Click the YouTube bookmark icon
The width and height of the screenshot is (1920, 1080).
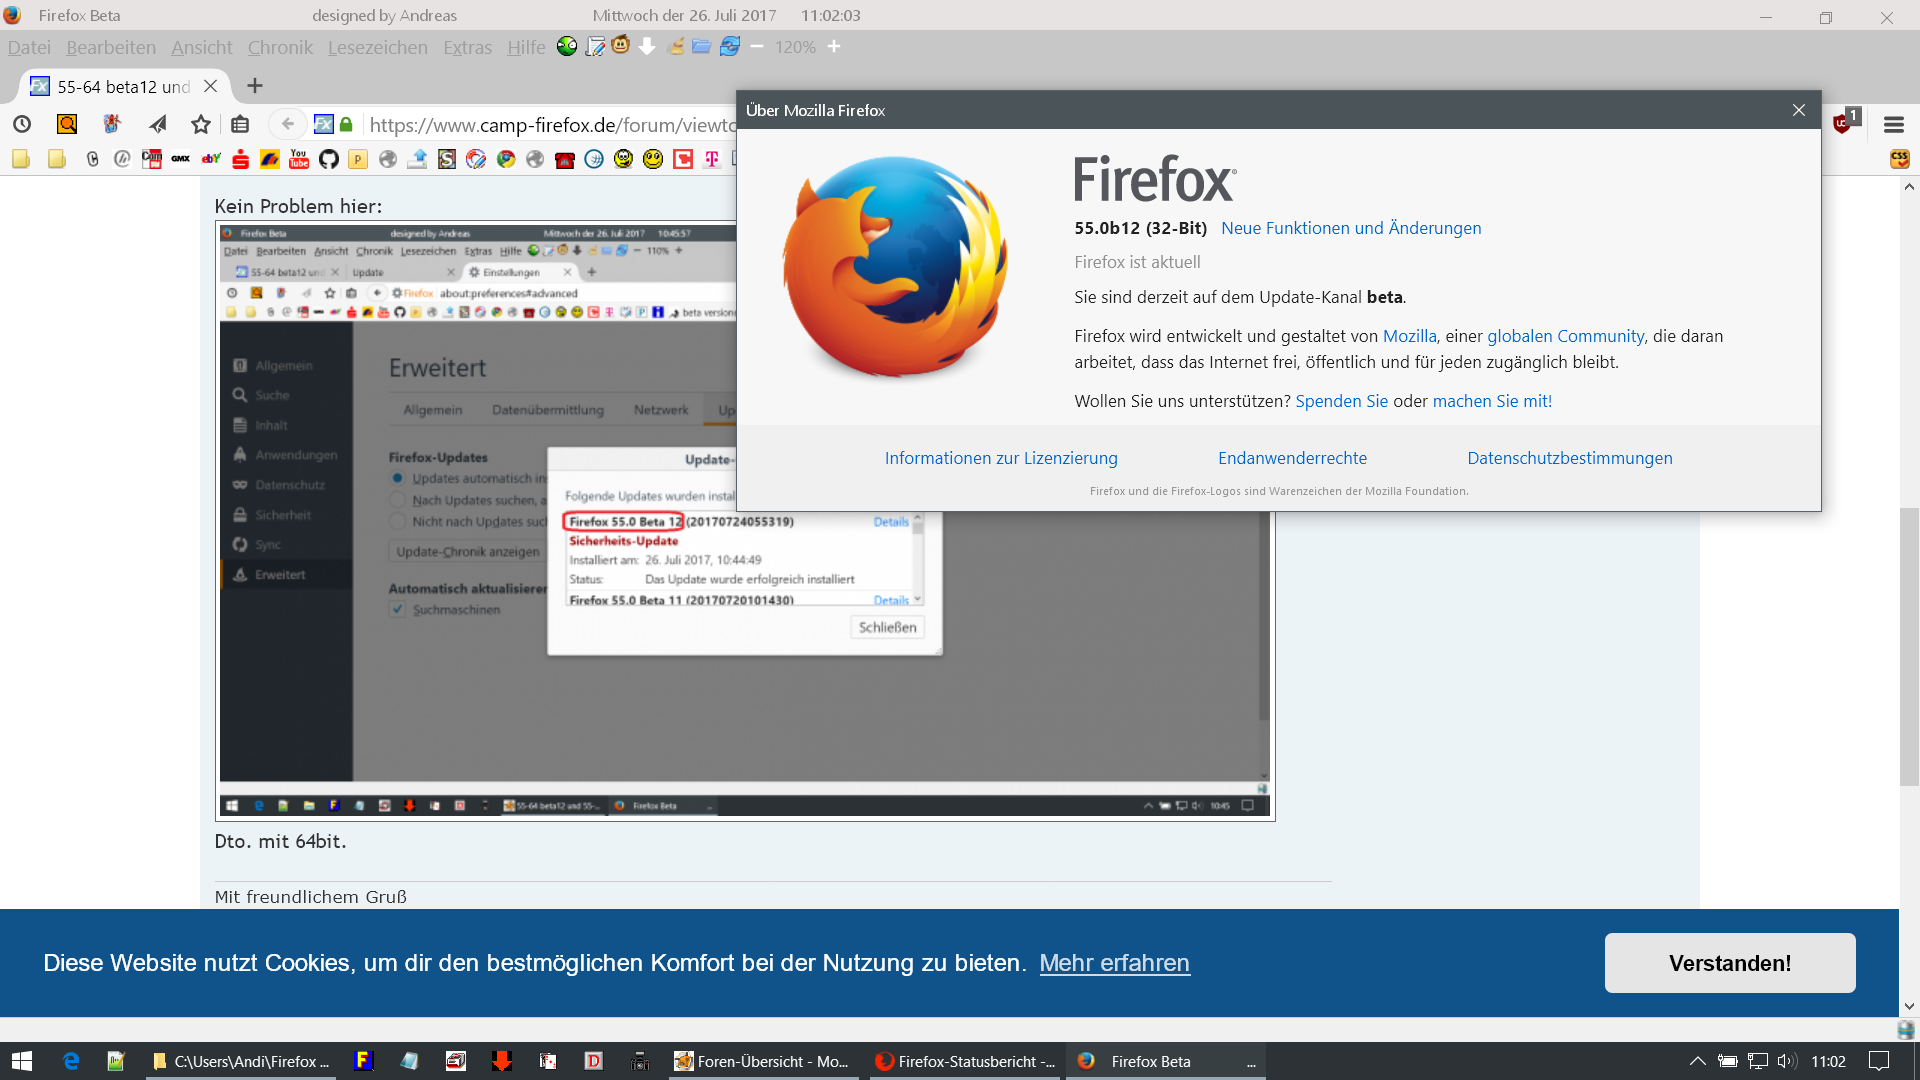tap(299, 159)
